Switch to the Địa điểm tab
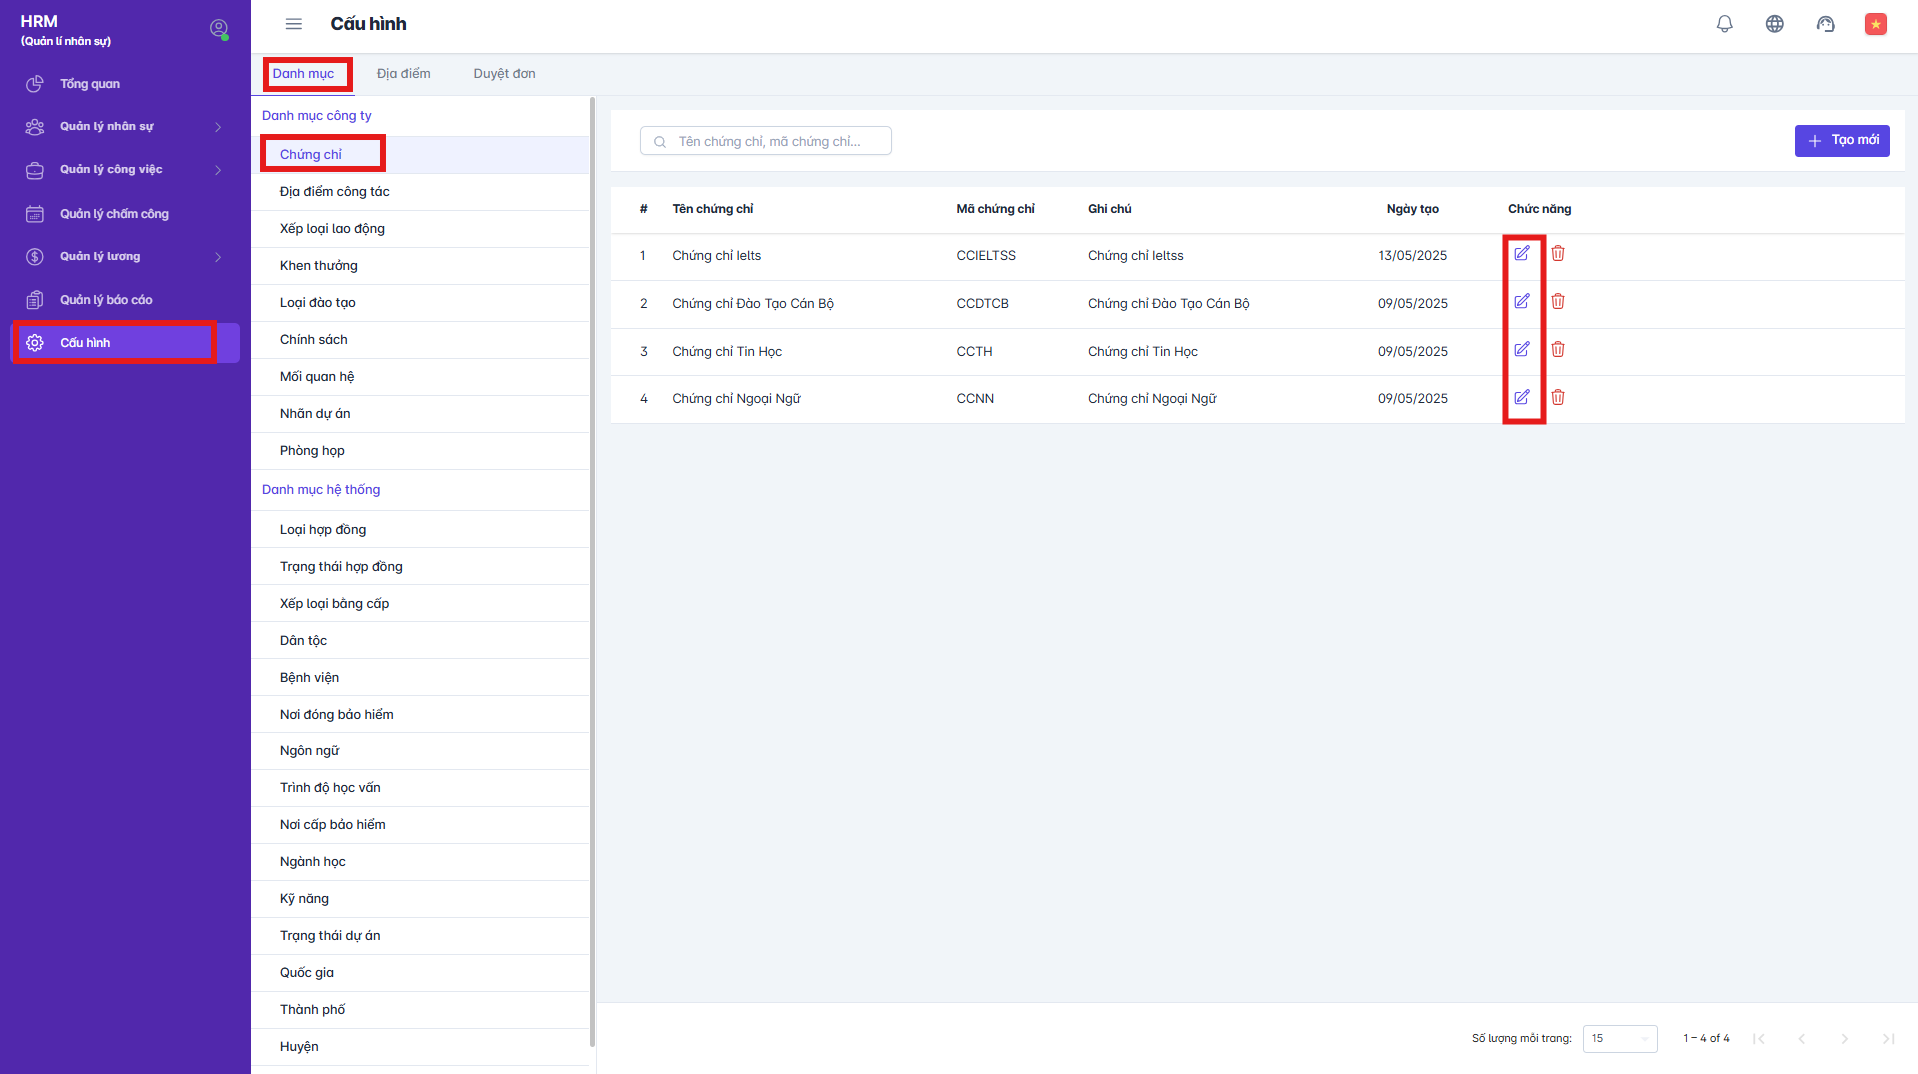This screenshot has height=1074, width=1918. tap(403, 74)
